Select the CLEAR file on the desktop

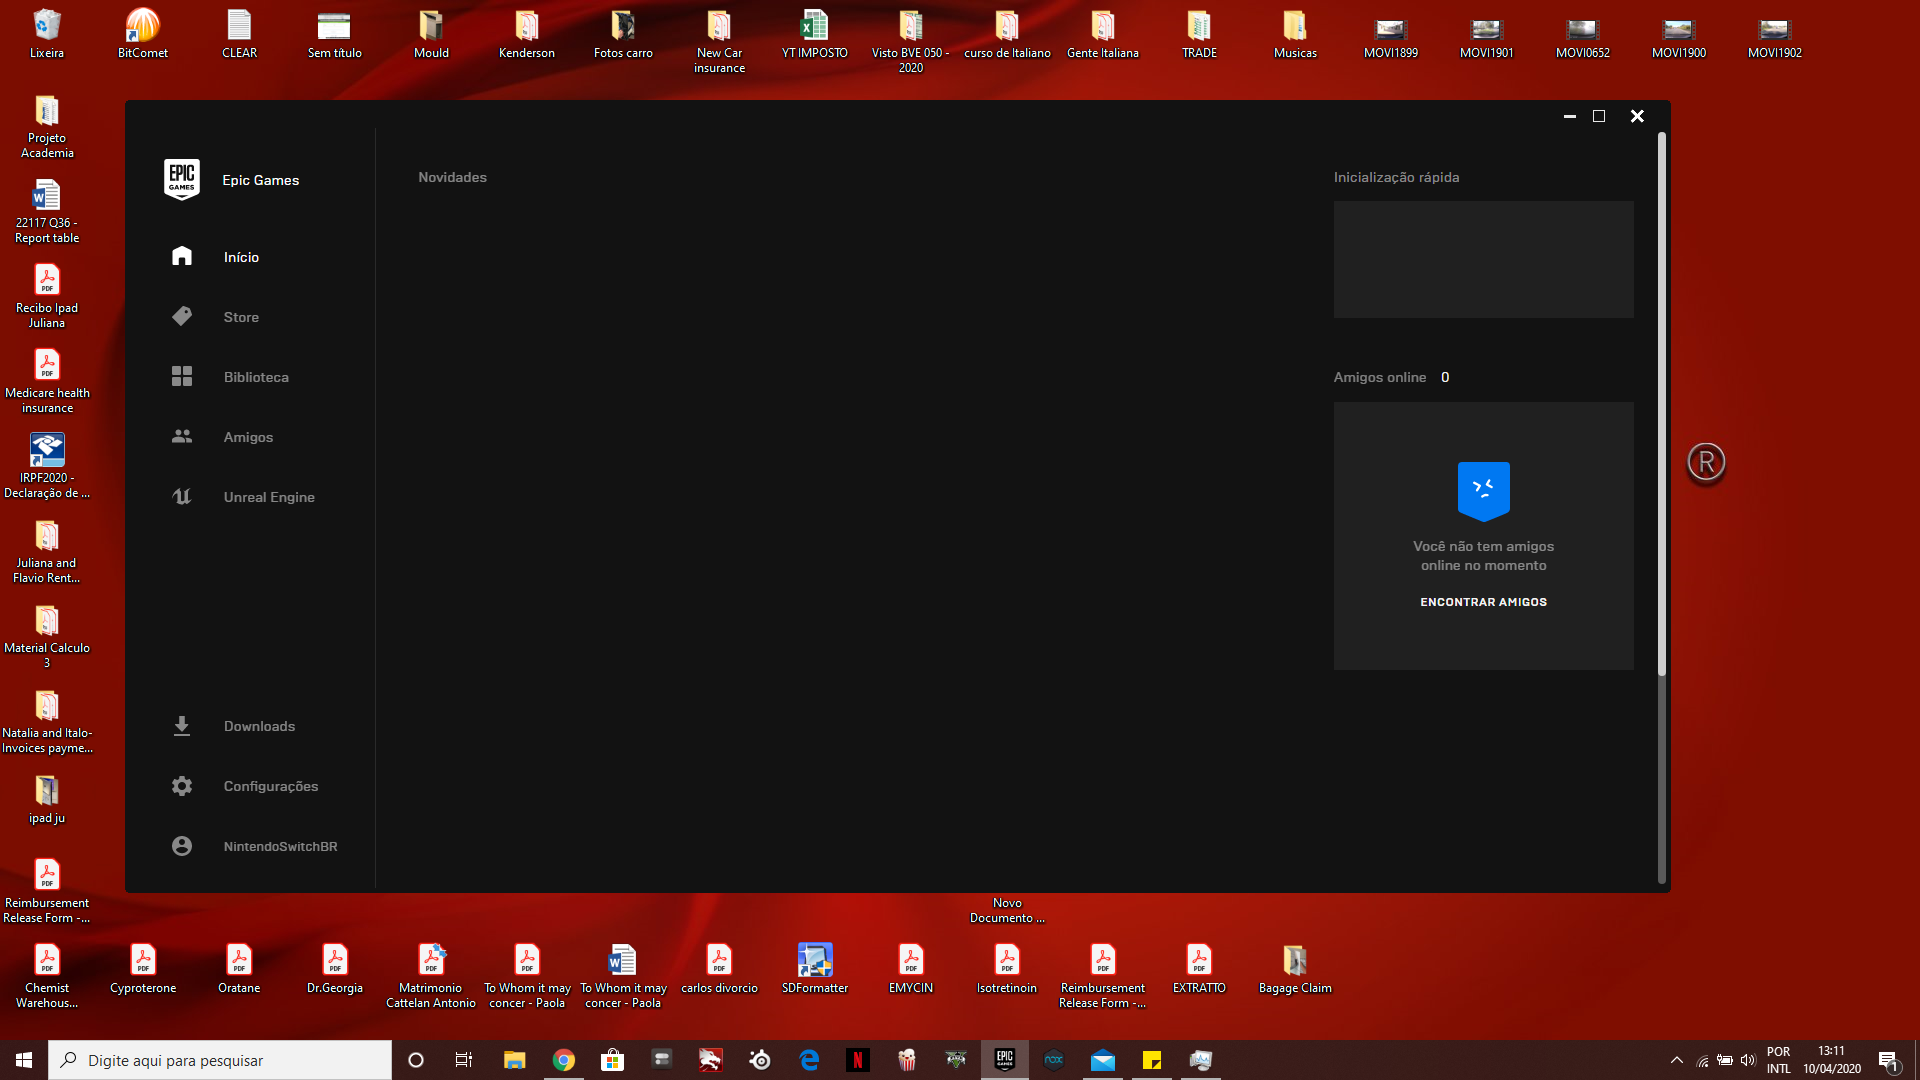tap(239, 34)
